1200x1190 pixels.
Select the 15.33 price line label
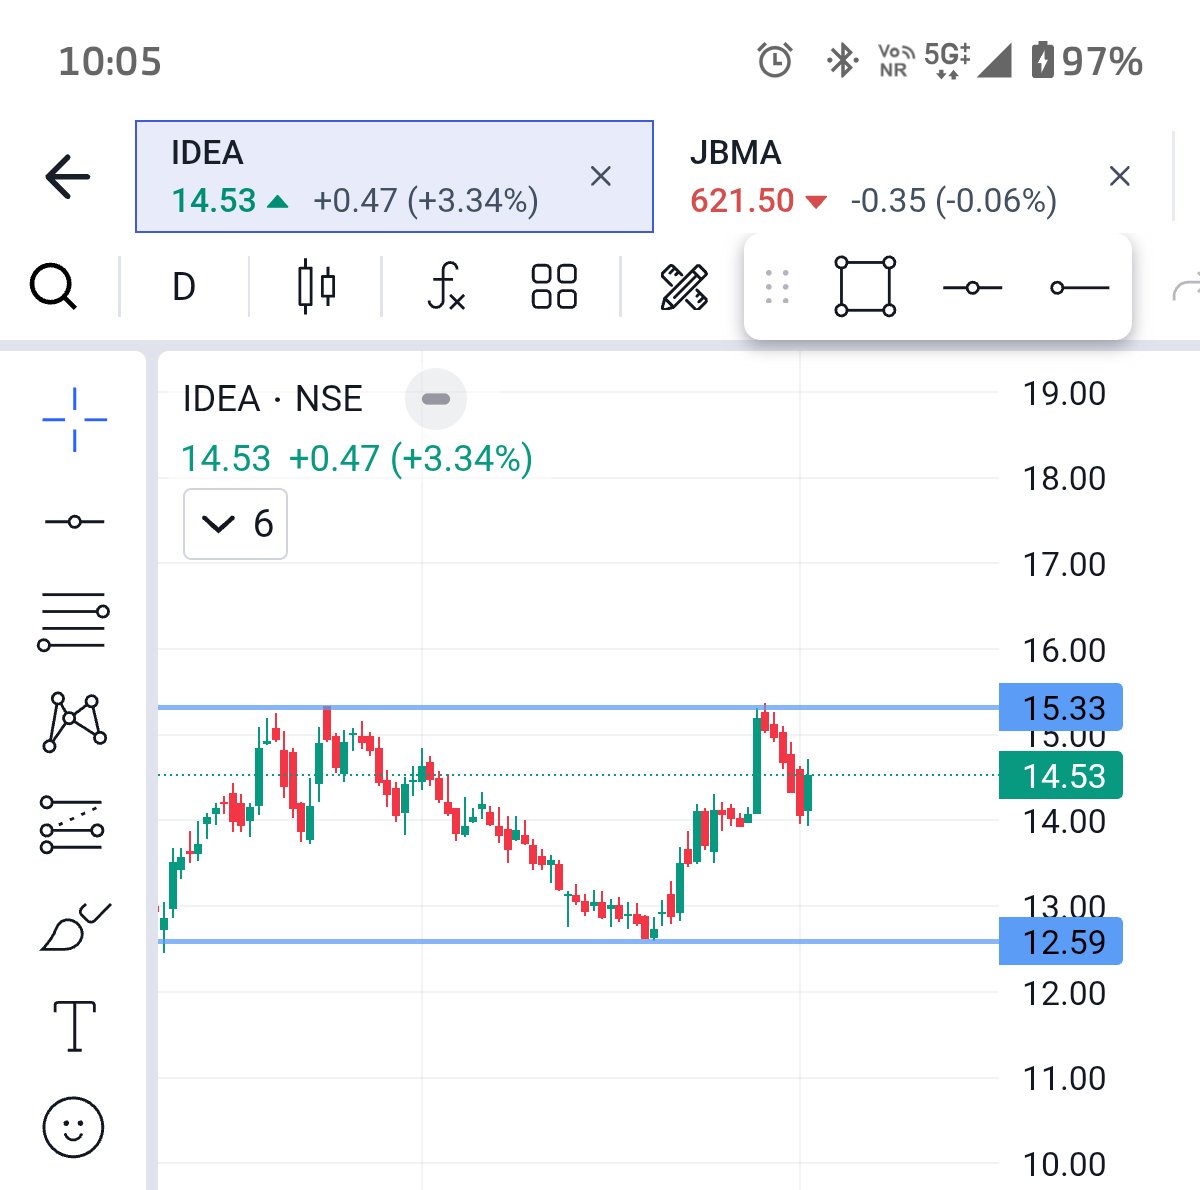tap(1061, 708)
